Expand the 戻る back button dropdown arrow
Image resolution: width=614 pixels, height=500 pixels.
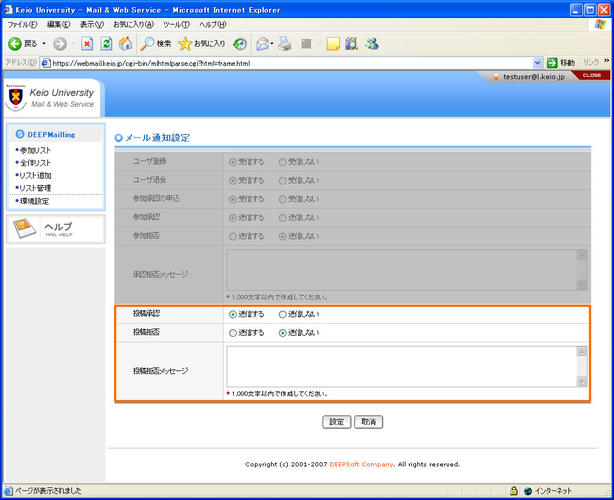coord(44,44)
